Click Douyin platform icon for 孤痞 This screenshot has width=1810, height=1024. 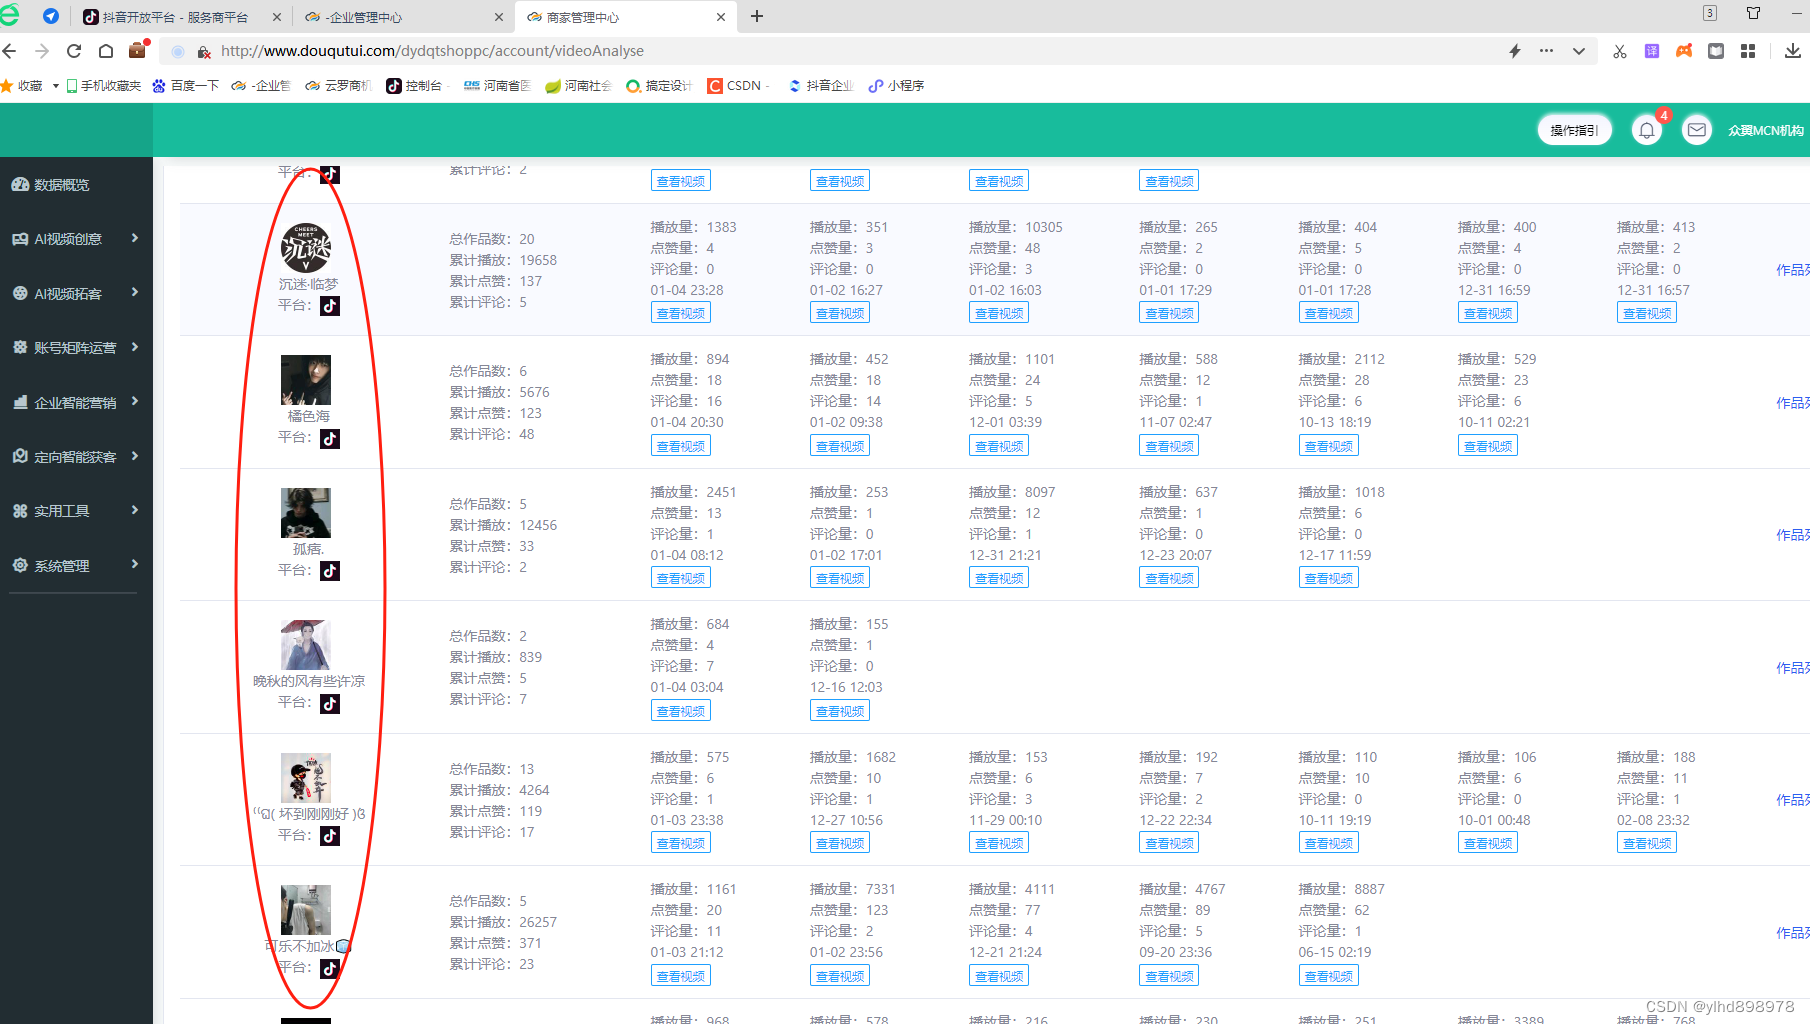click(330, 571)
